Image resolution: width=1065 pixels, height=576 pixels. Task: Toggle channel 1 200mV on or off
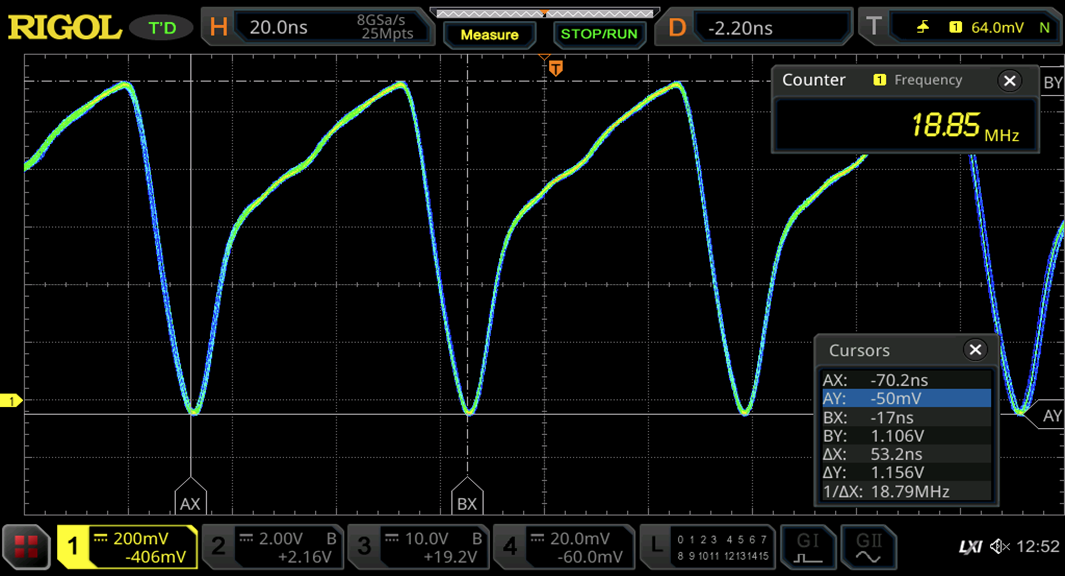[x=128, y=547]
